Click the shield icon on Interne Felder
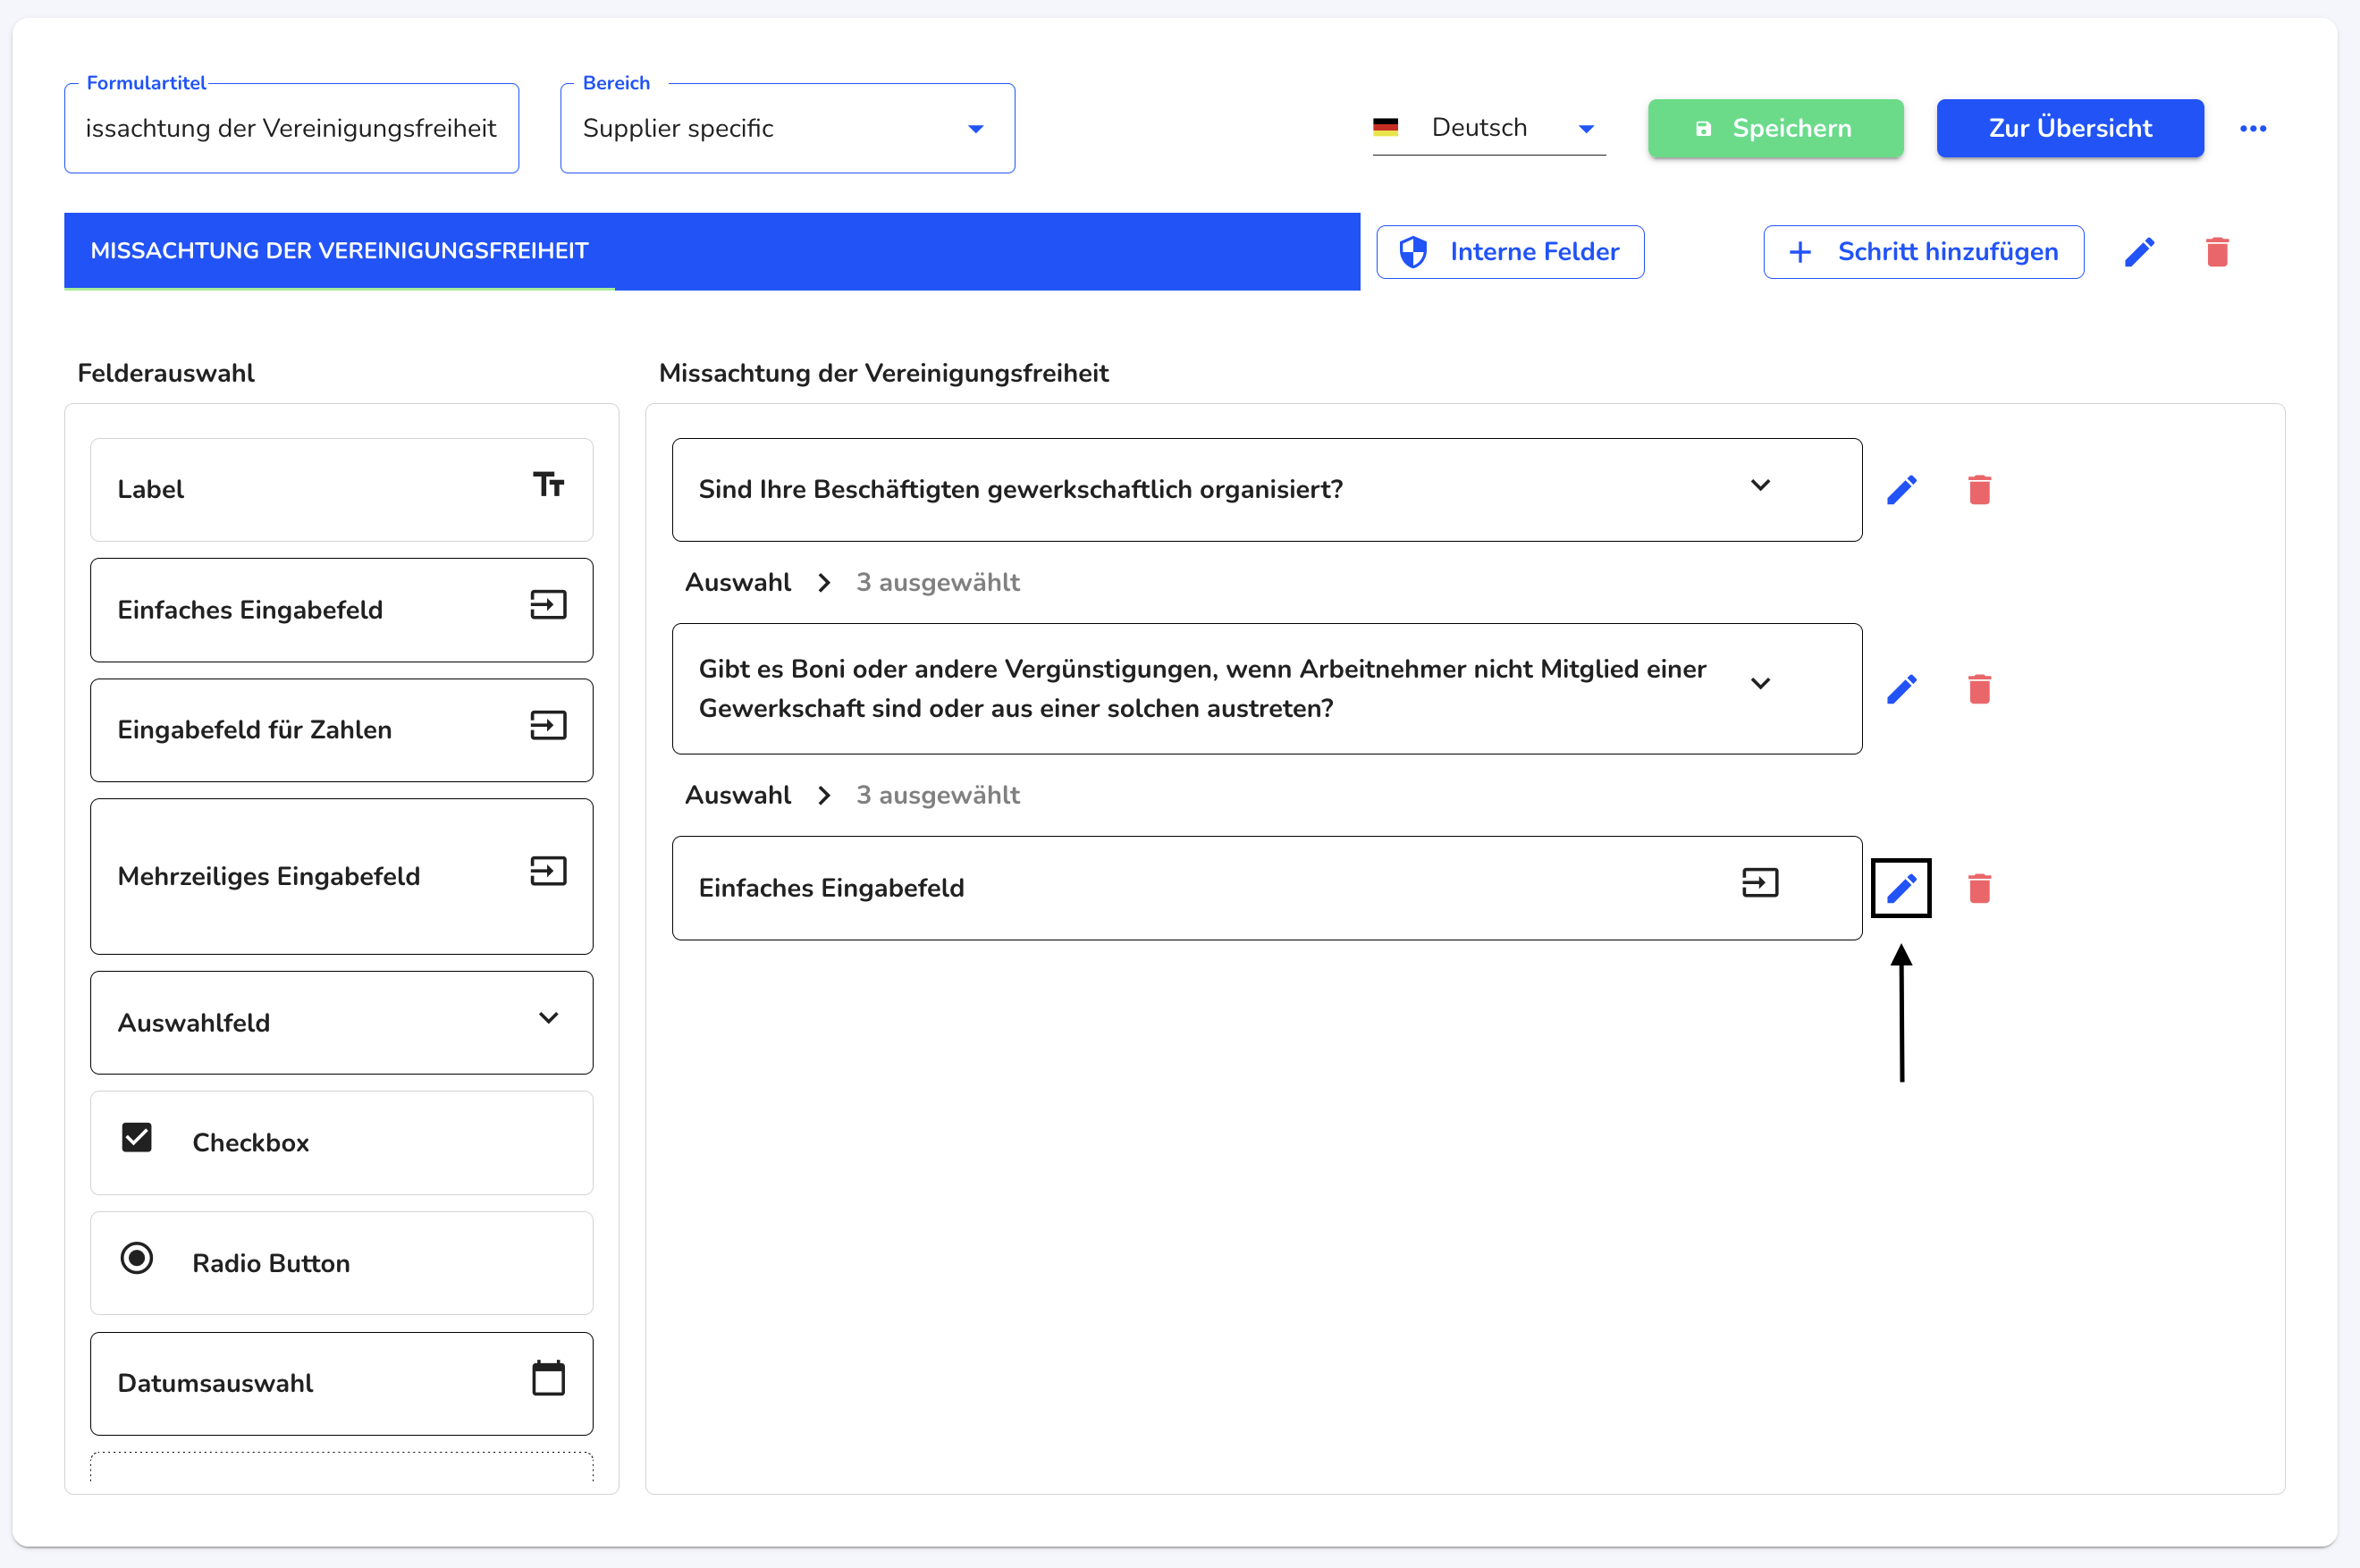This screenshot has width=2360, height=1568. pos(1413,252)
